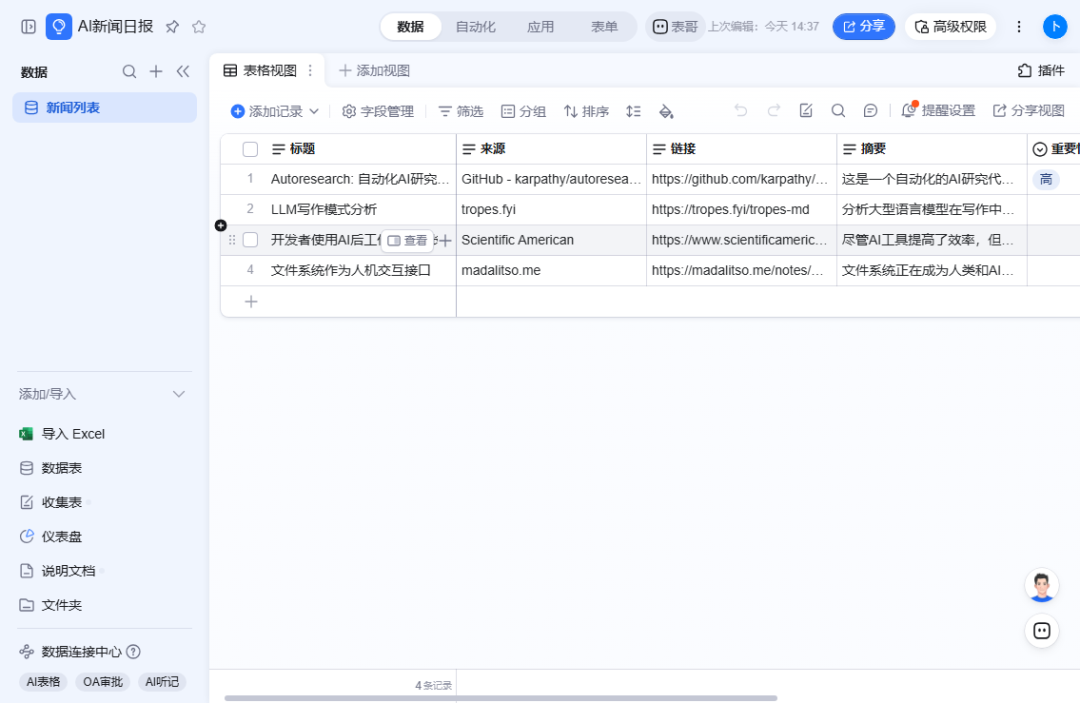Toggle the select-all checkbox in header
This screenshot has height=703, width=1080.
point(250,149)
